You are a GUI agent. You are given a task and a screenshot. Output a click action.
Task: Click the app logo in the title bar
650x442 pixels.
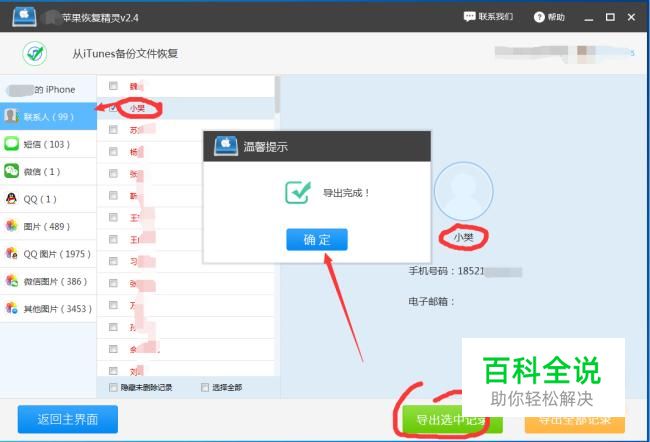click(24, 16)
